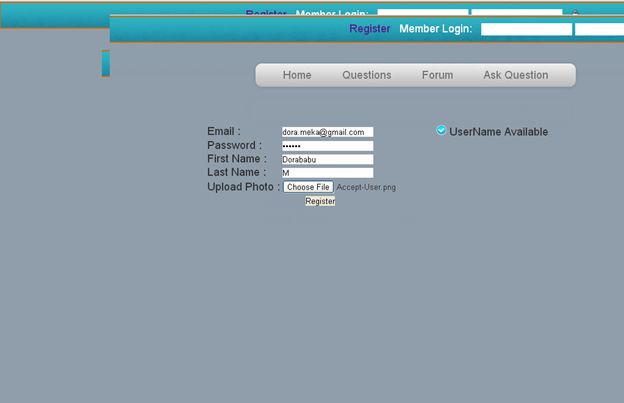The image size is (624, 403).
Task: Focus the Password field
Action: coord(328,146)
